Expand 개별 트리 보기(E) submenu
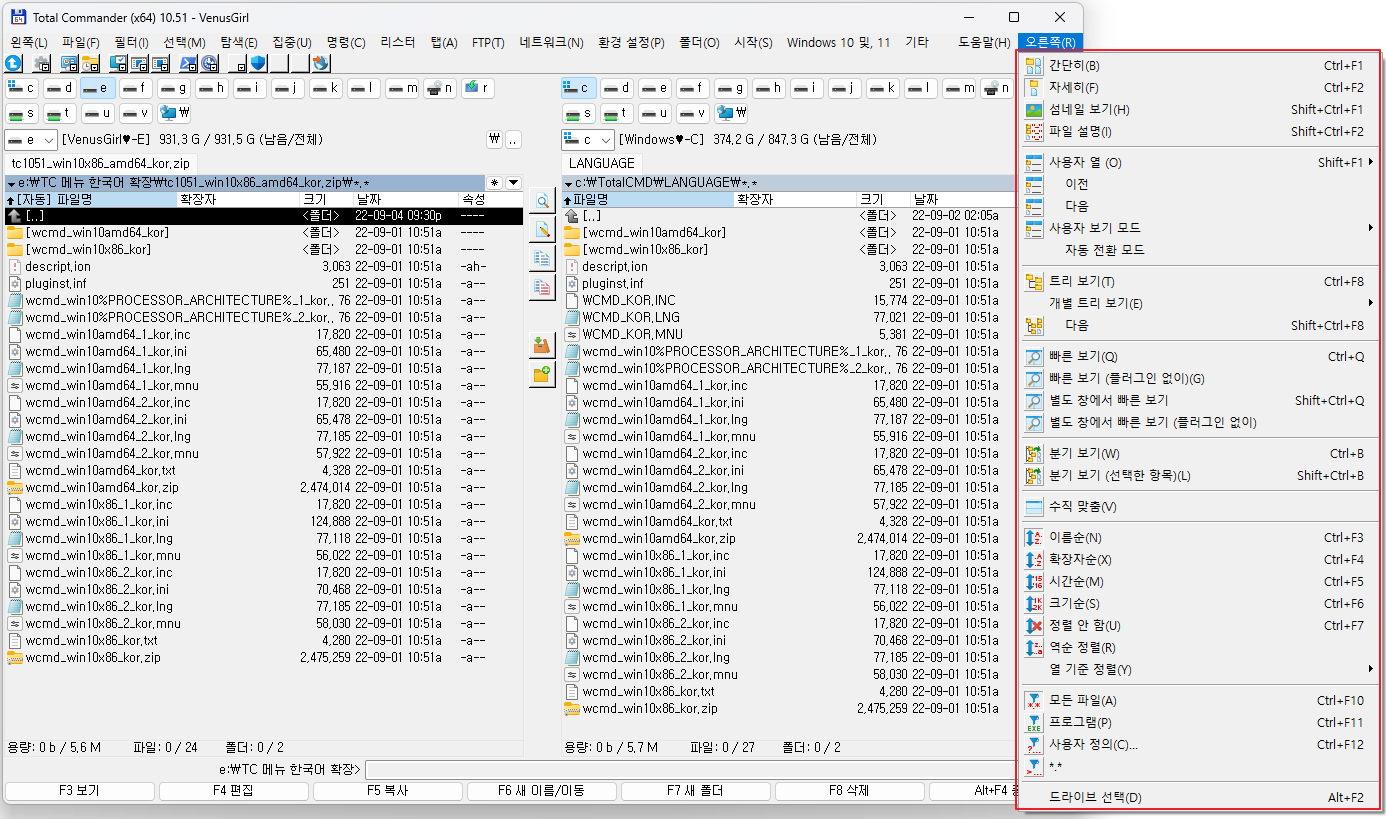Viewport: 1386px width, 819px height. pos(1198,304)
